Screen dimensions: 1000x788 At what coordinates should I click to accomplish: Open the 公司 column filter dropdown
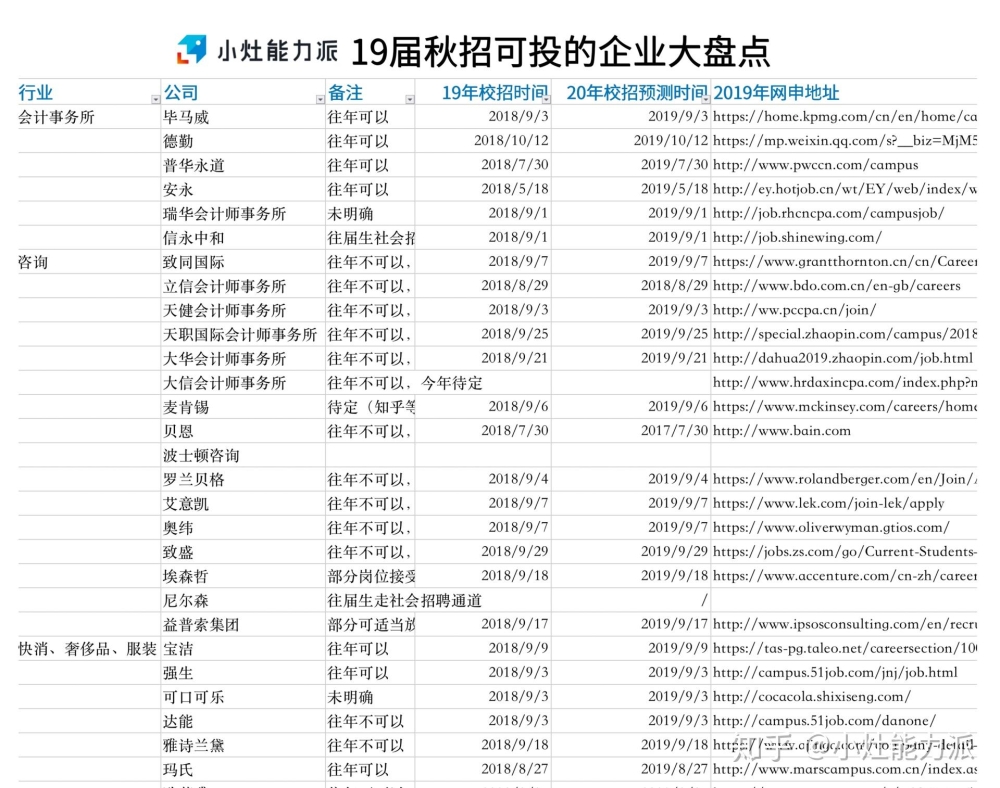[320, 99]
